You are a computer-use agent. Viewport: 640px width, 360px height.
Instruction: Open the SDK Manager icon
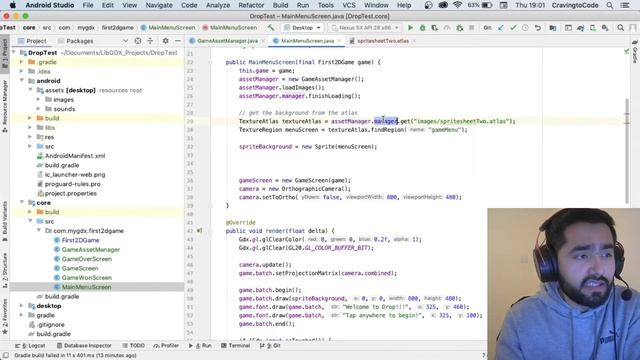click(605, 28)
